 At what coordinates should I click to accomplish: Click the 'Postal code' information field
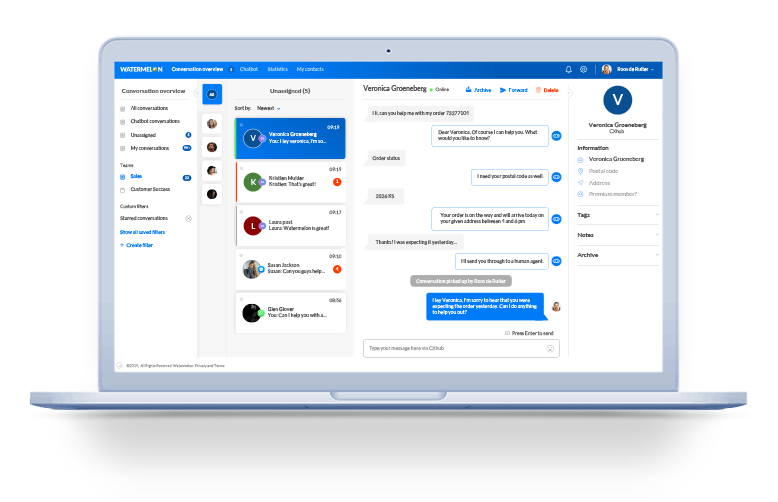603,171
